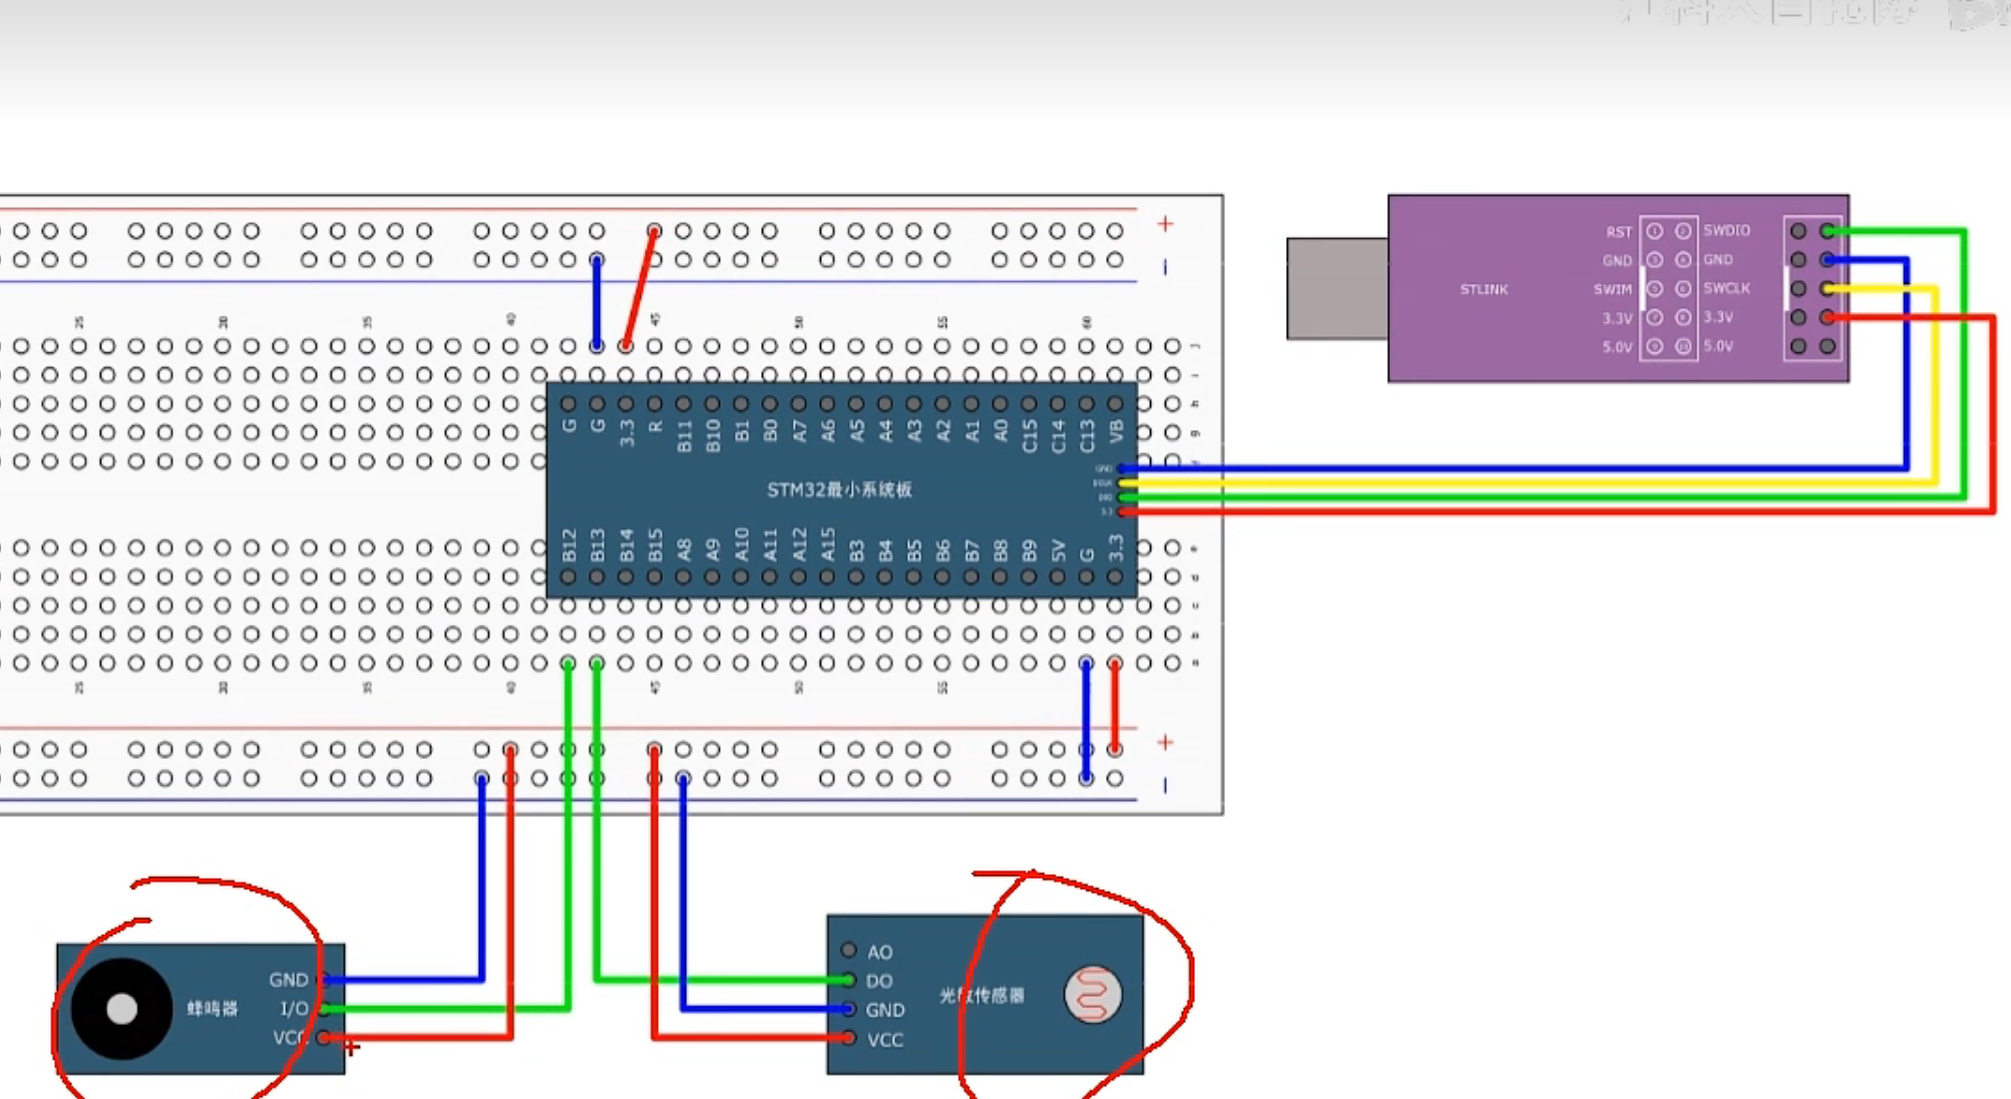Click the left 5.0V label on STLINK

(x=1616, y=347)
